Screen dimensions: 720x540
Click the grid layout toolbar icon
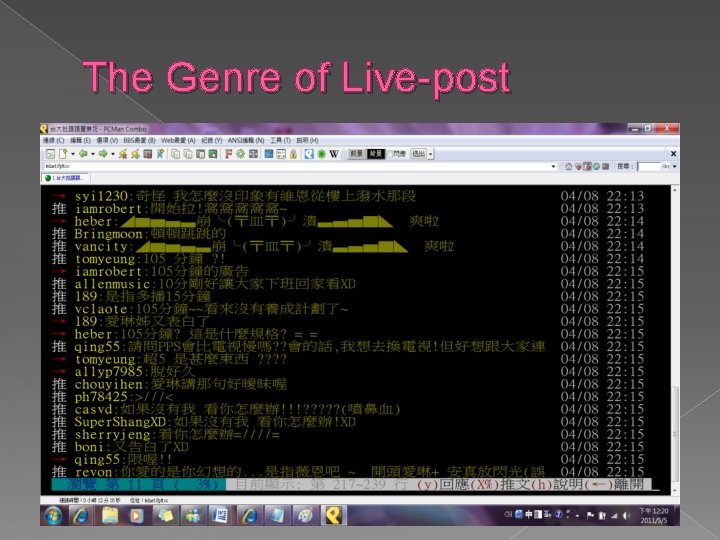253,154
